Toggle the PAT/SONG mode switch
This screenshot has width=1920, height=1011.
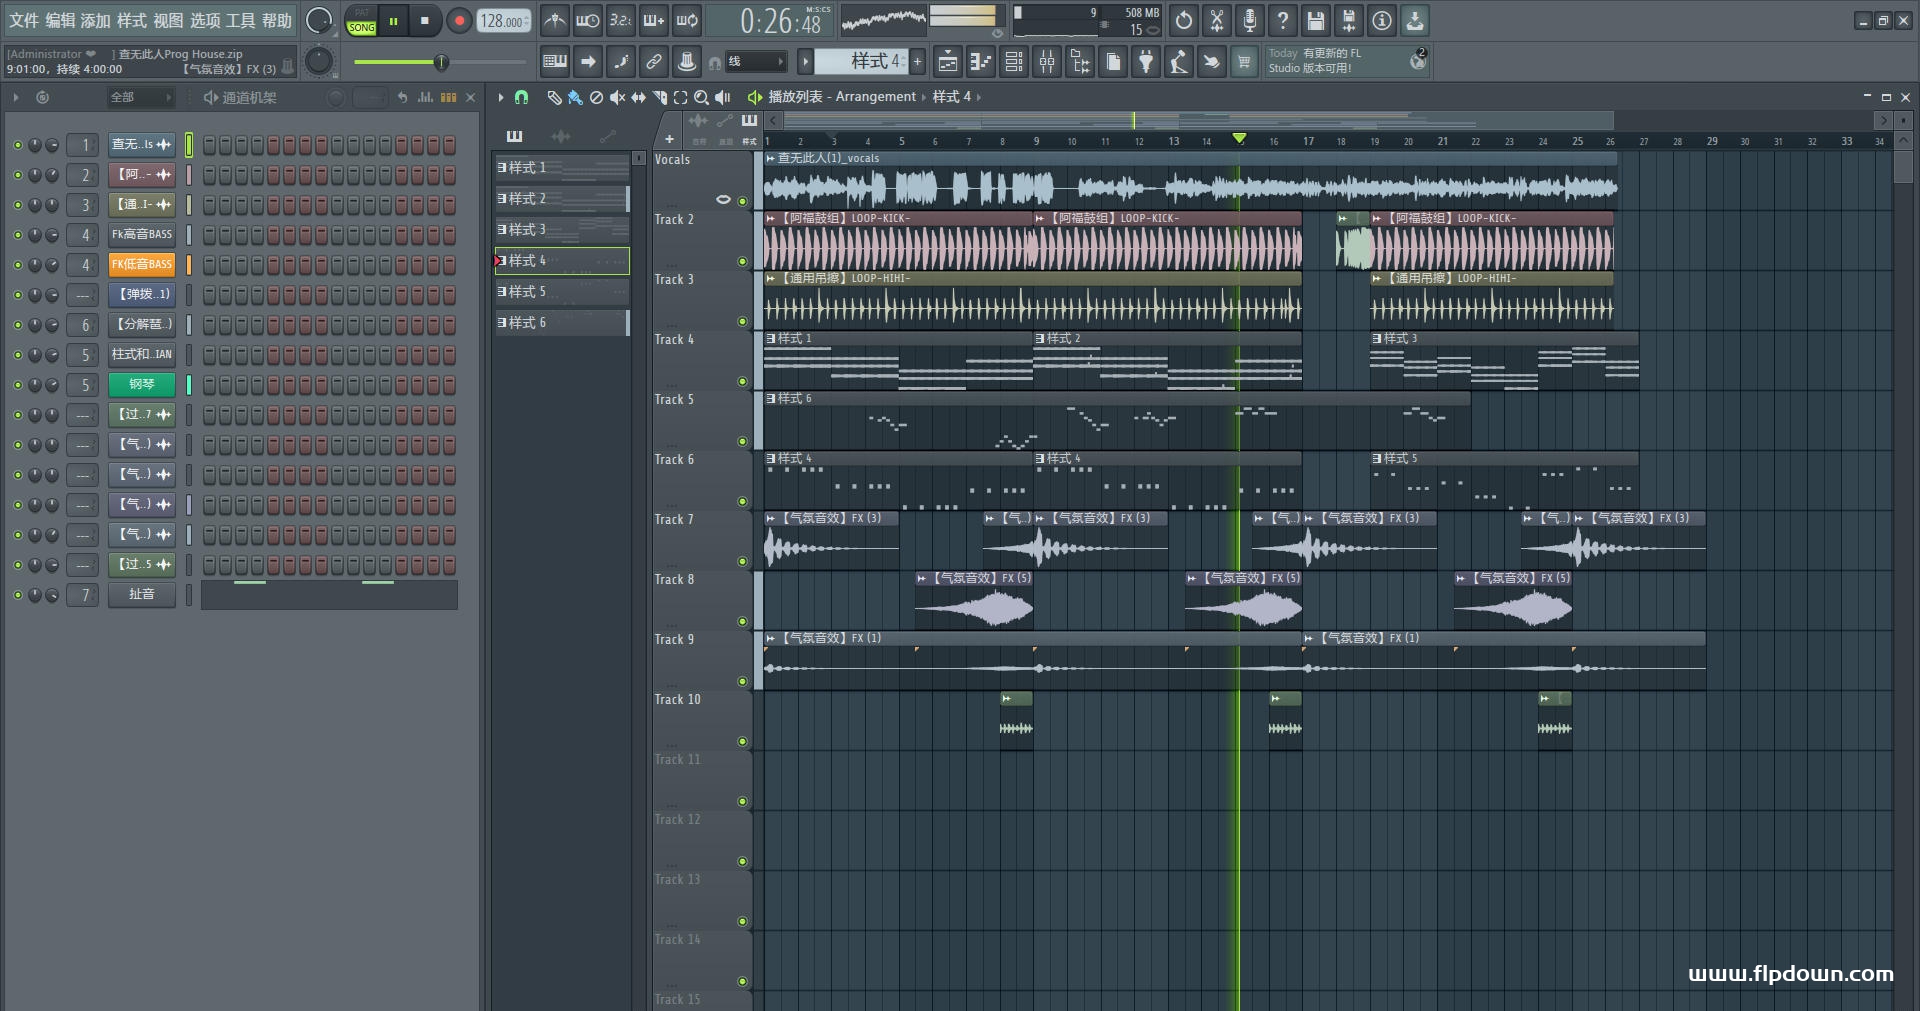tap(361, 21)
